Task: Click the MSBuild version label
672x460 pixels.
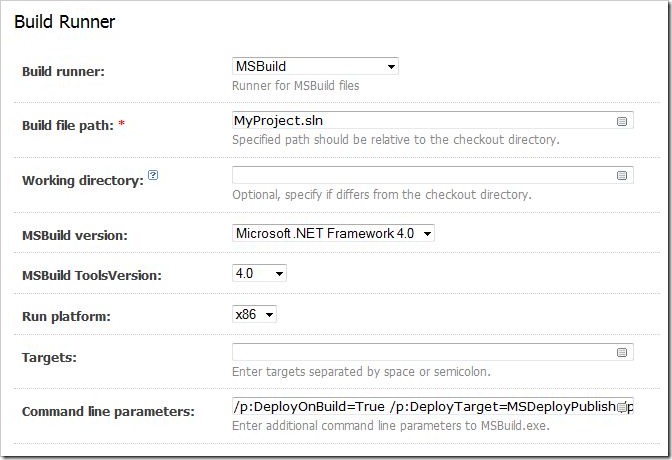Action: pos(75,235)
